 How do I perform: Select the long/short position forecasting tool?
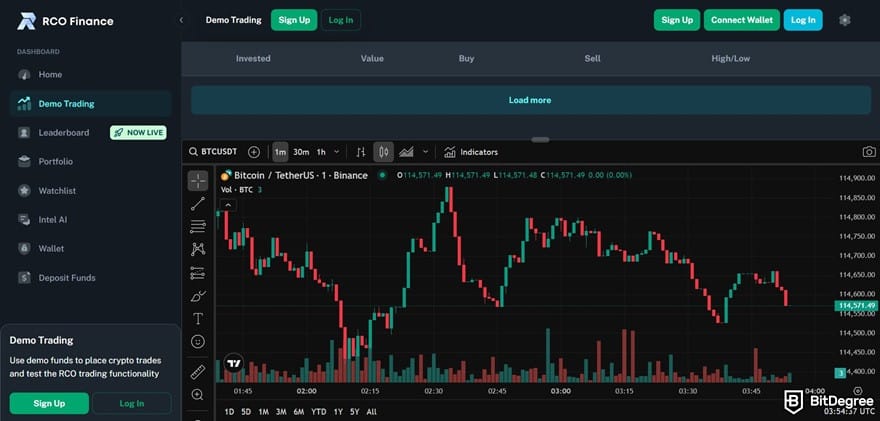coord(198,273)
